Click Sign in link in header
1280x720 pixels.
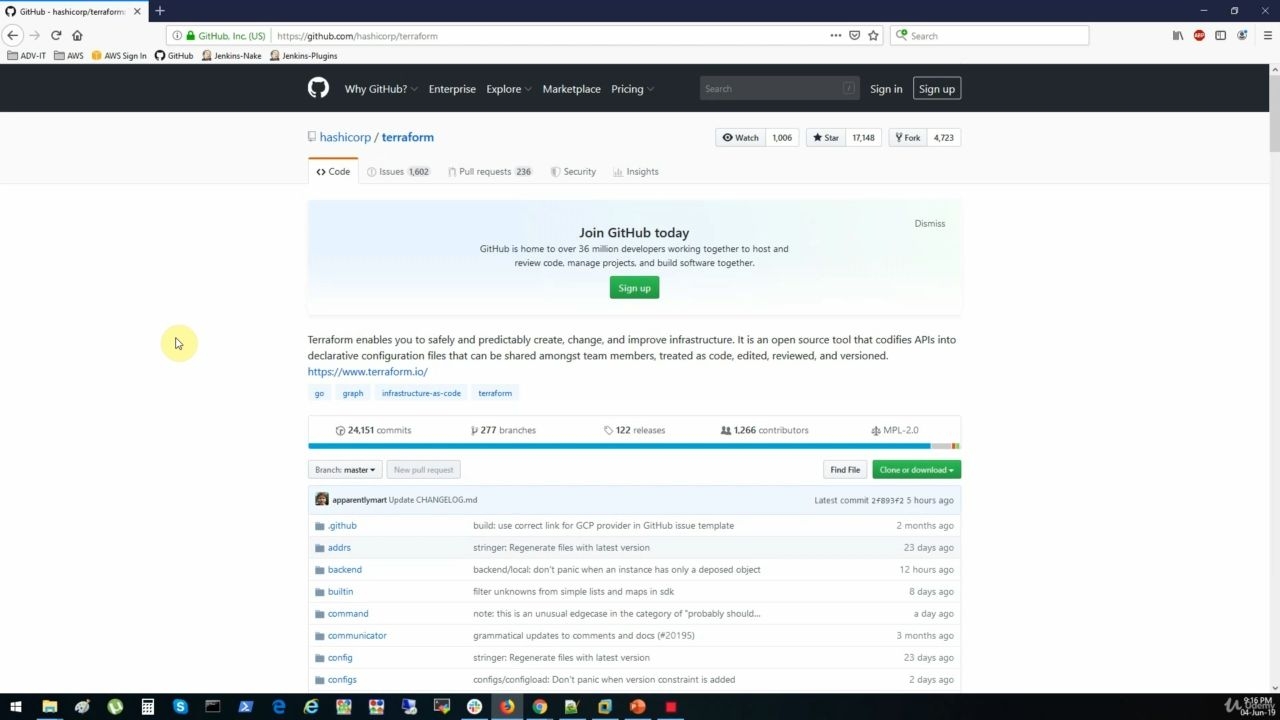pyautogui.click(x=886, y=89)
